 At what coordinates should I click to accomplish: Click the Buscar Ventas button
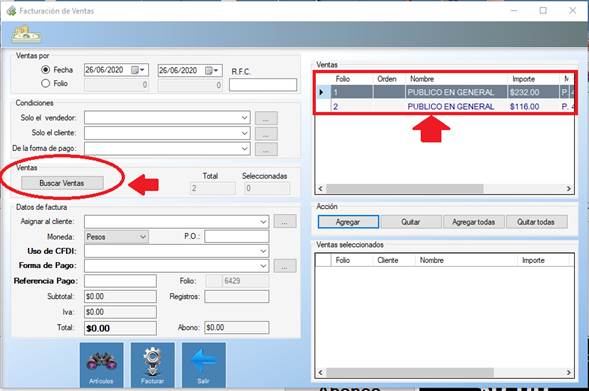click(62, 183)
